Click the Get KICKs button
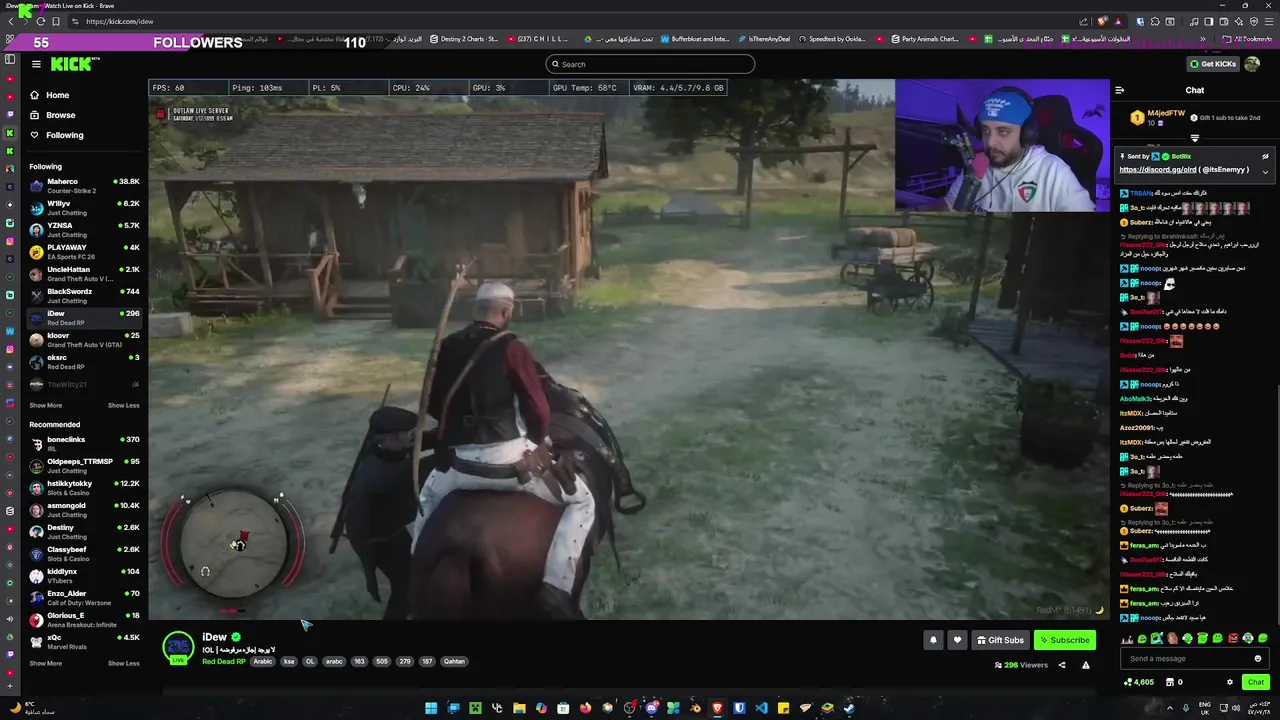This screenshot has width=1280, height=720. [1213, 64]
